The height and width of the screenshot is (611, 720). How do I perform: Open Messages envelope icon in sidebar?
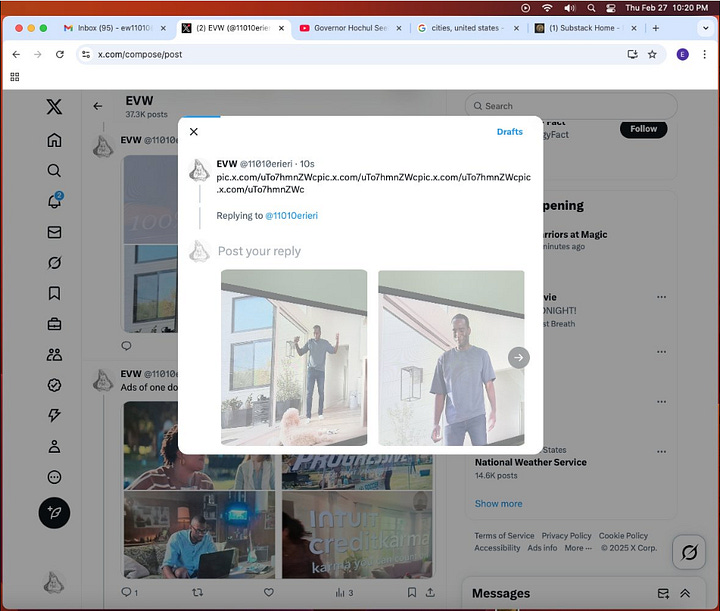point(54,232)
